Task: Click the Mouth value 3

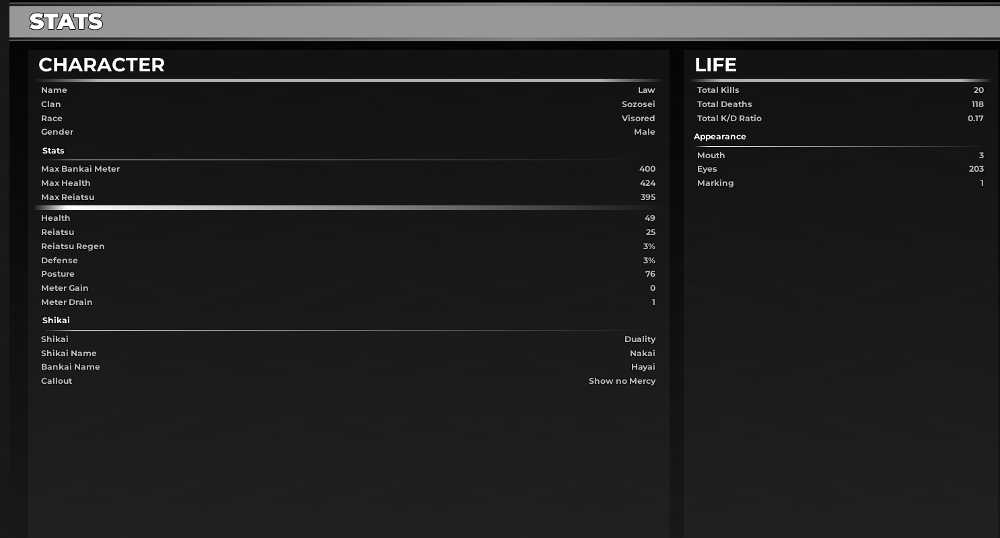Action: [982, 155]
